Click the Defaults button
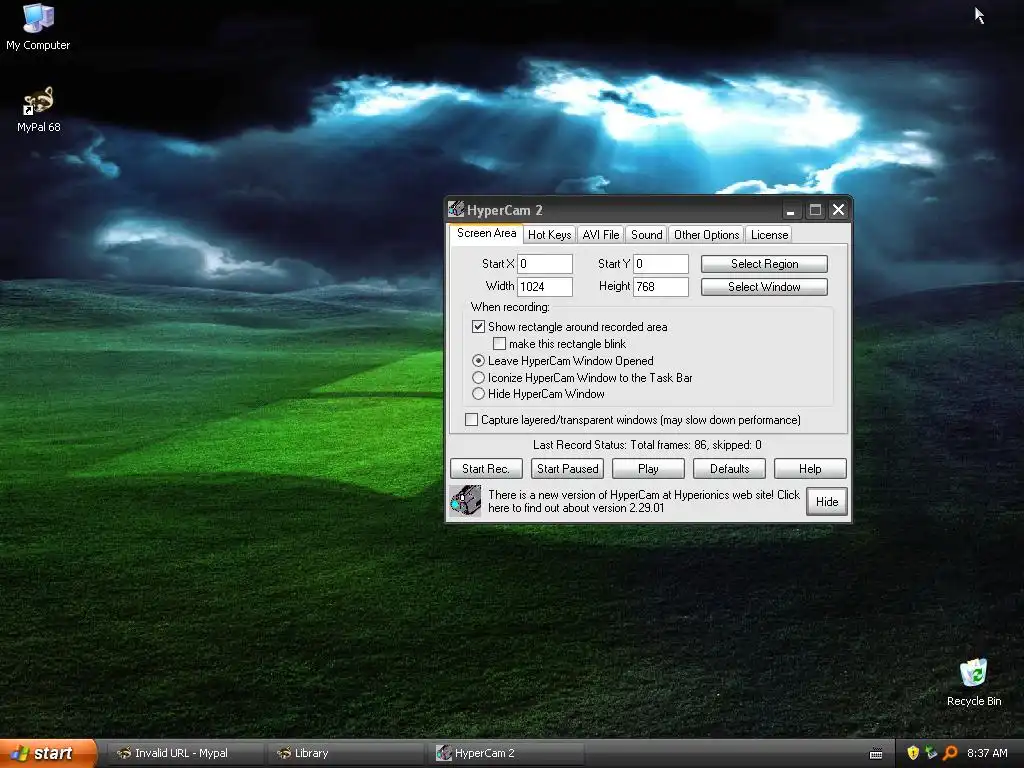The image size is (1024, 768). click(x=729, y=469)
